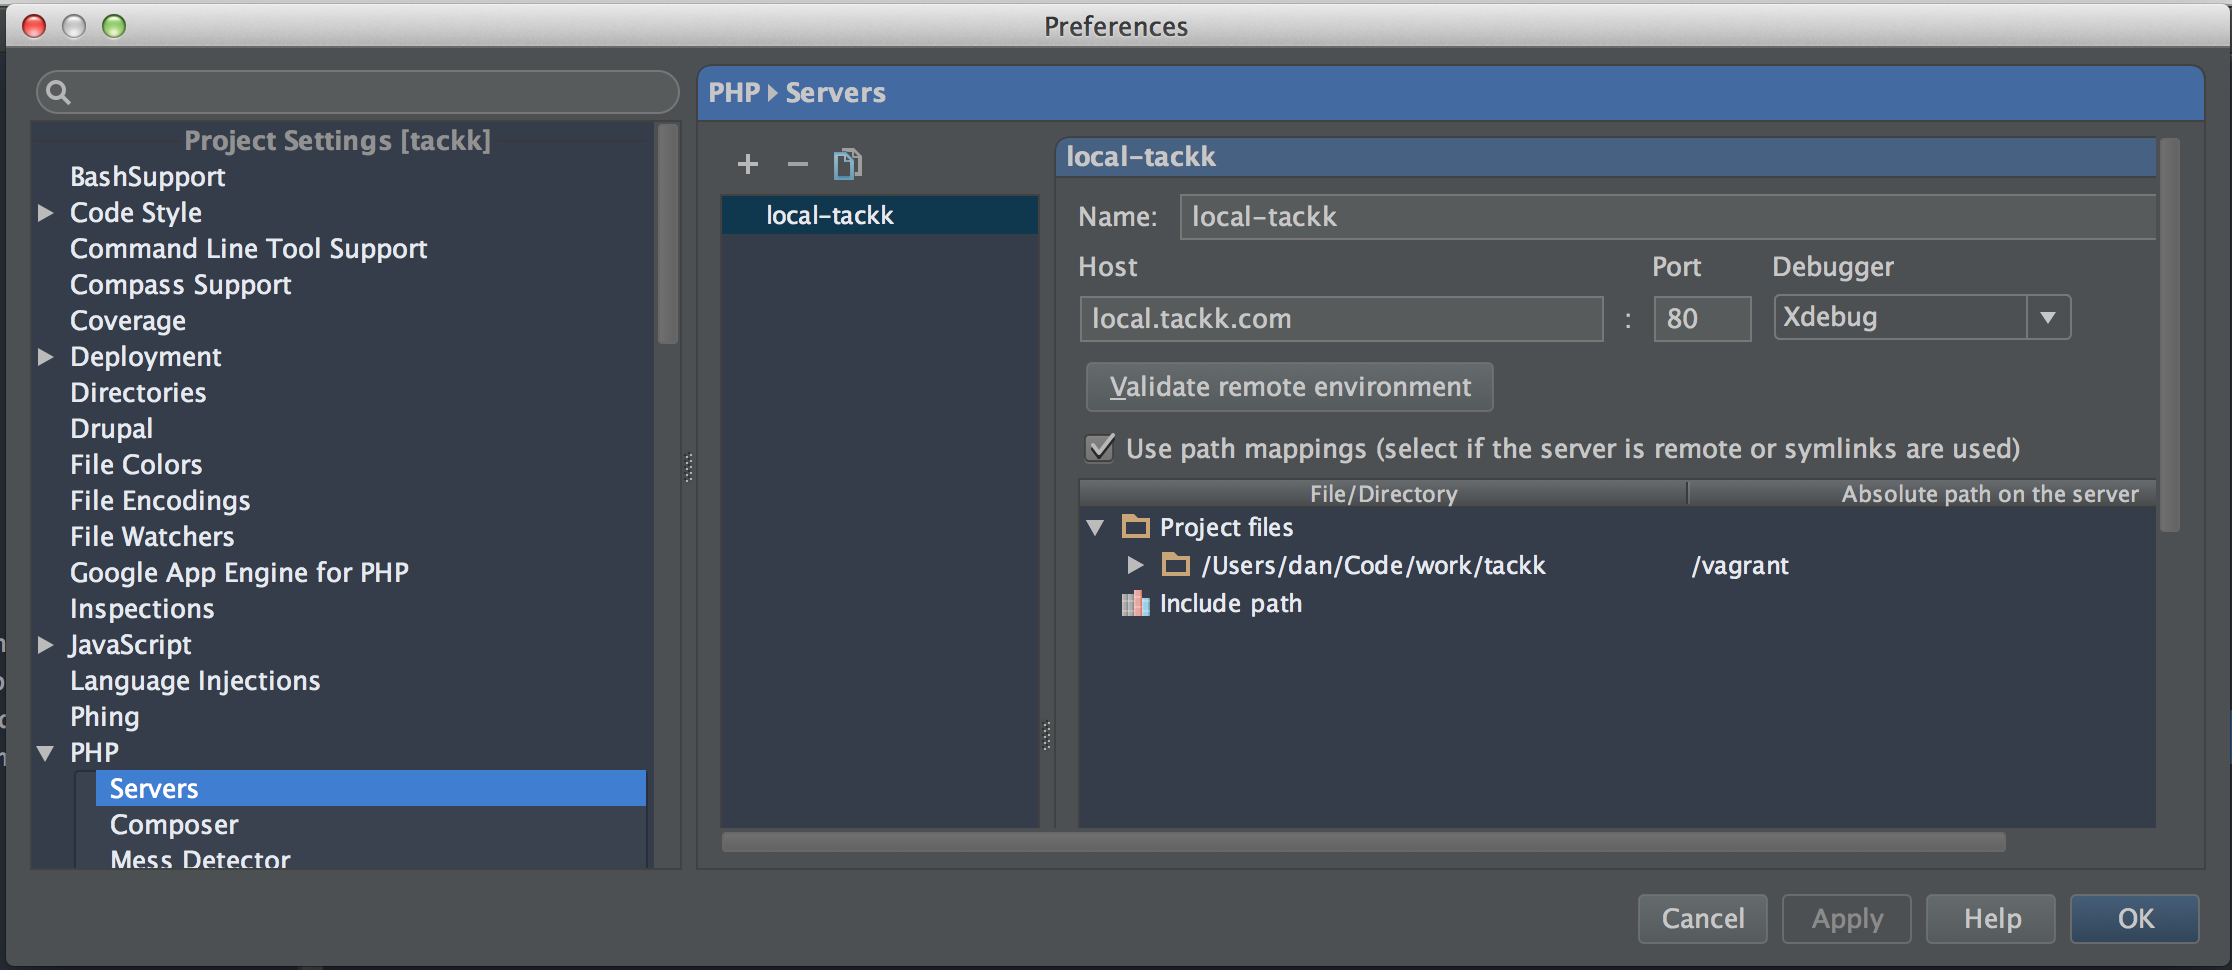Expand the Code Style tree node
The height and width of the screenshot is (970, 2232).
tap(45, 213)
